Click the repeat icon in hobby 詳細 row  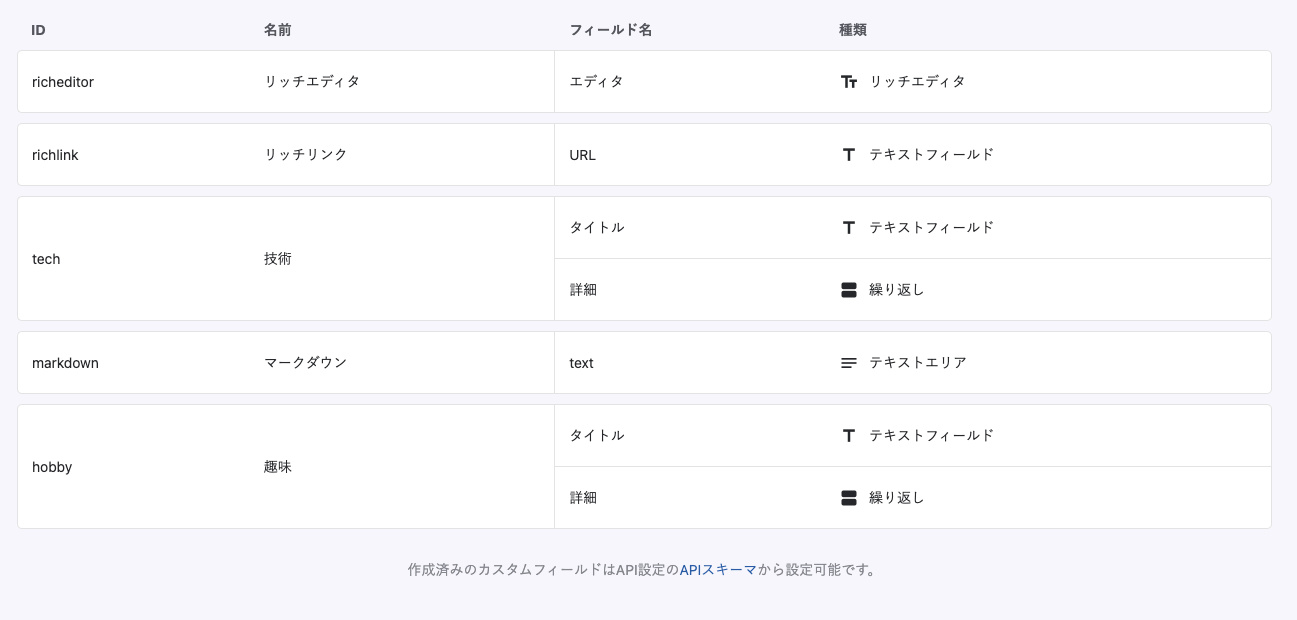click(x=849, y=498)
